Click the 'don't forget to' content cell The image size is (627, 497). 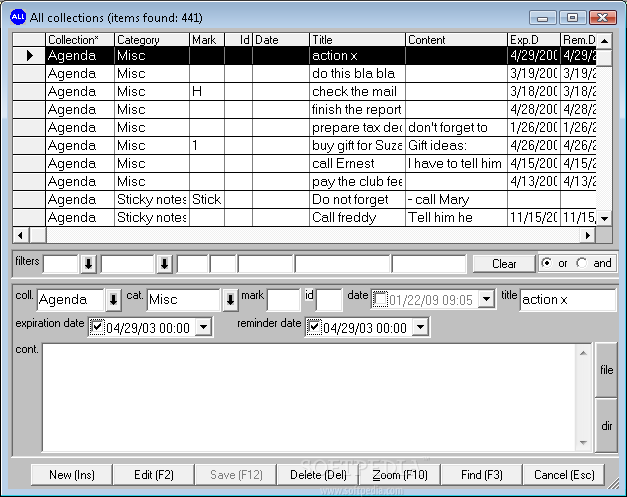point(456,128)
